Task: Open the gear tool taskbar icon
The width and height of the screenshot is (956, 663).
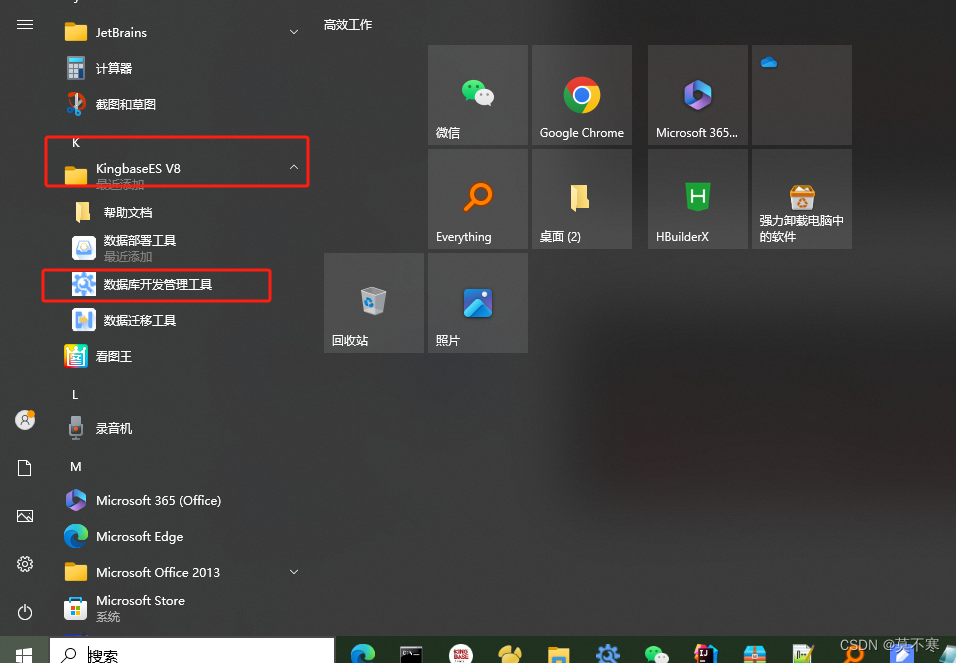Action: tap(608, 654)
